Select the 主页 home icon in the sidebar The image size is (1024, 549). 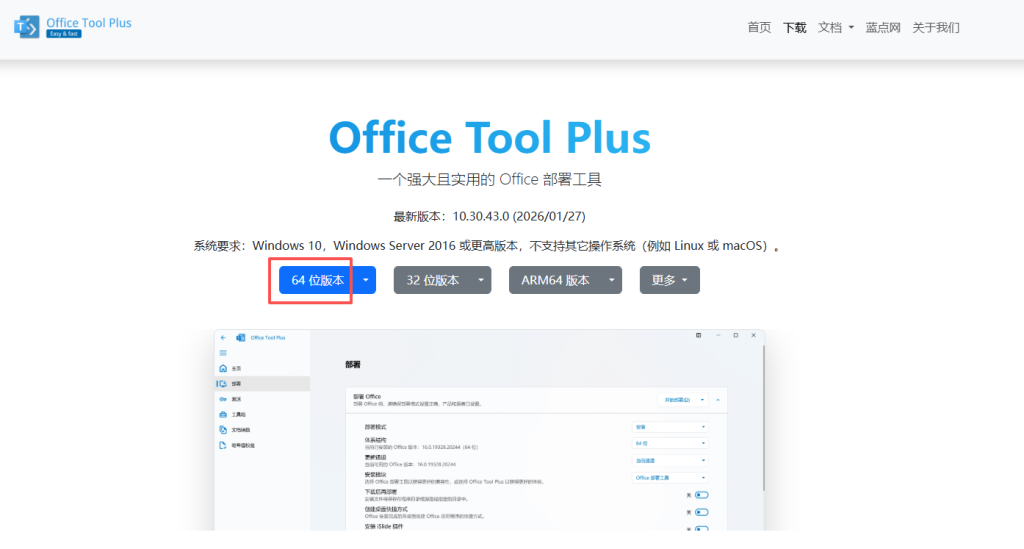tap(223, 368)
